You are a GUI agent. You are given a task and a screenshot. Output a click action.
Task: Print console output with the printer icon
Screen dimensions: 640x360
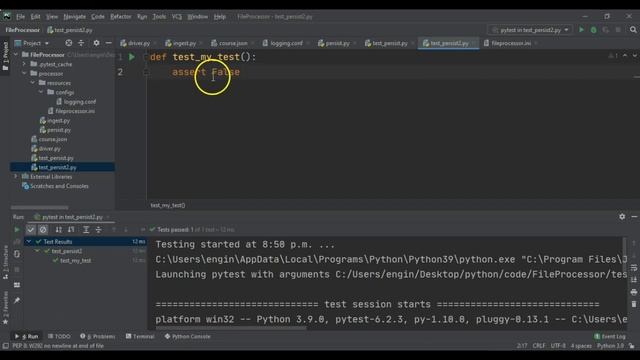(x=633, y=292)
